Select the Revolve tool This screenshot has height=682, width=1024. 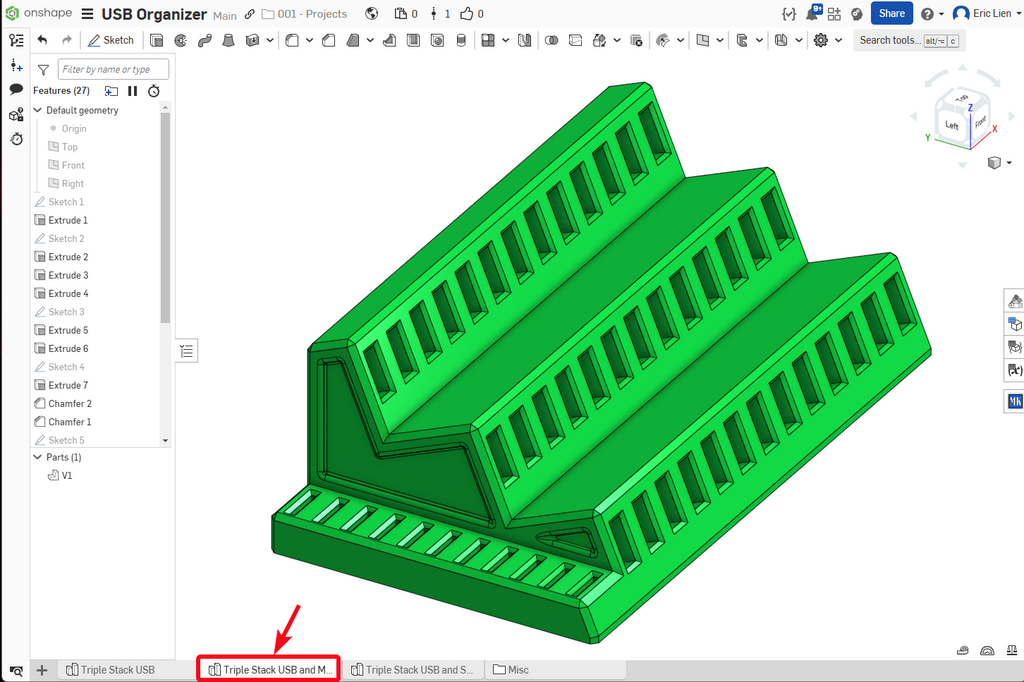pyautogui.click(x=181, y=41)
